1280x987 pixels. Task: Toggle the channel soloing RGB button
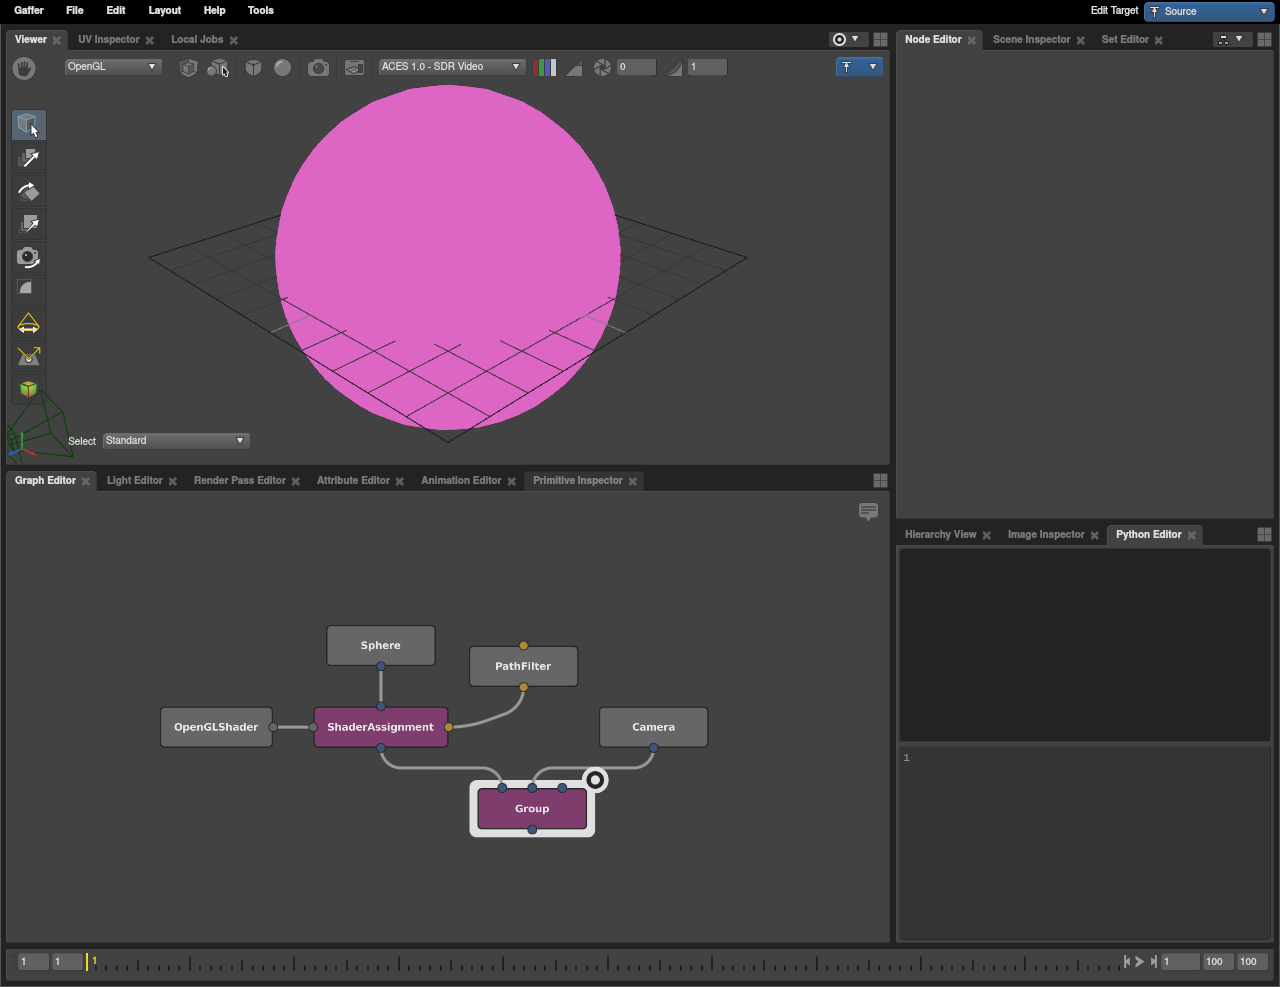pos(545,67)
